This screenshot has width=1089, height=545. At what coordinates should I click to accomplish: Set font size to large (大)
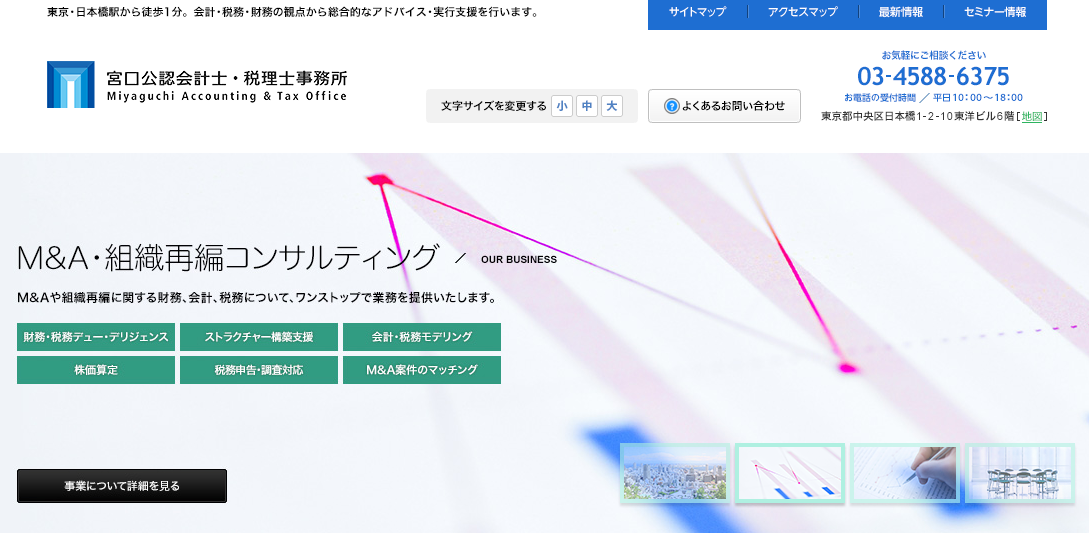(x=612, y=106)
